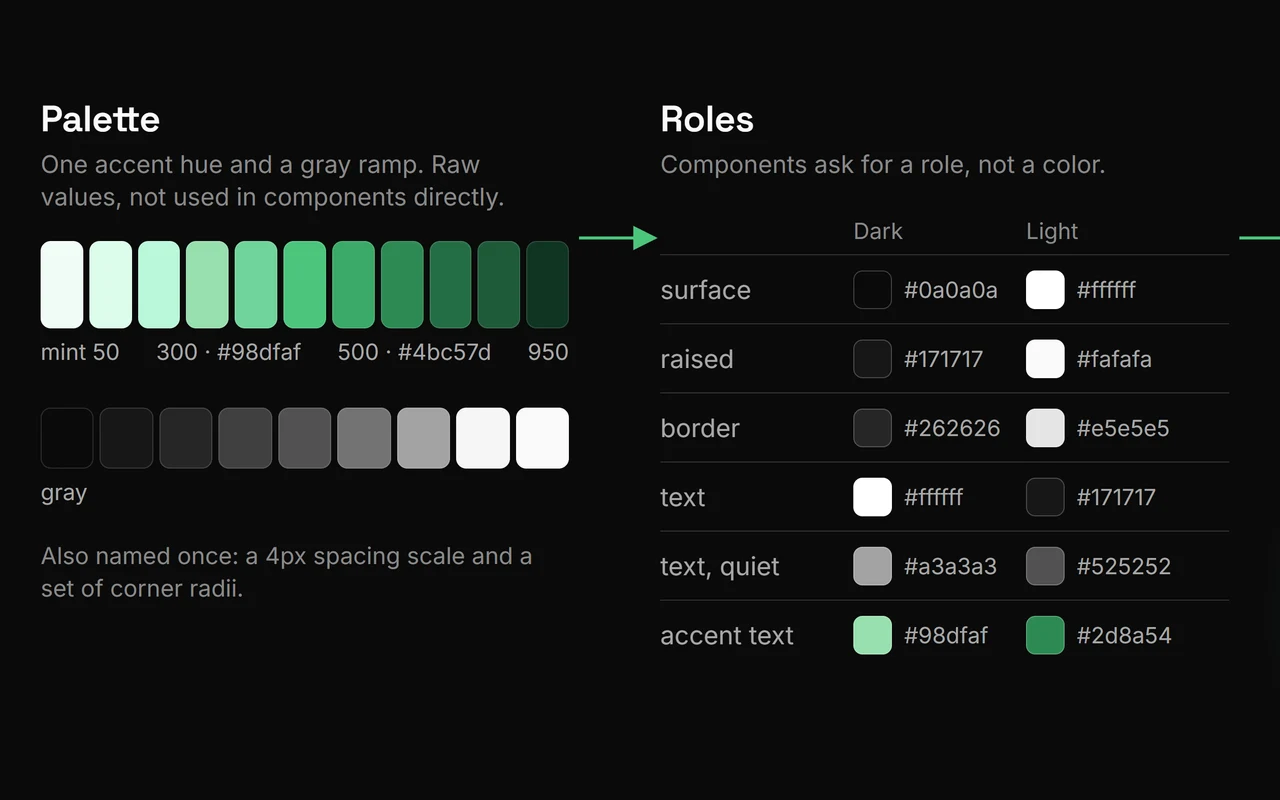Viewport: 1280px width, 800px height.
Task: Click the mint swatch just left of the 950 swatch
Action: point(499,285)
